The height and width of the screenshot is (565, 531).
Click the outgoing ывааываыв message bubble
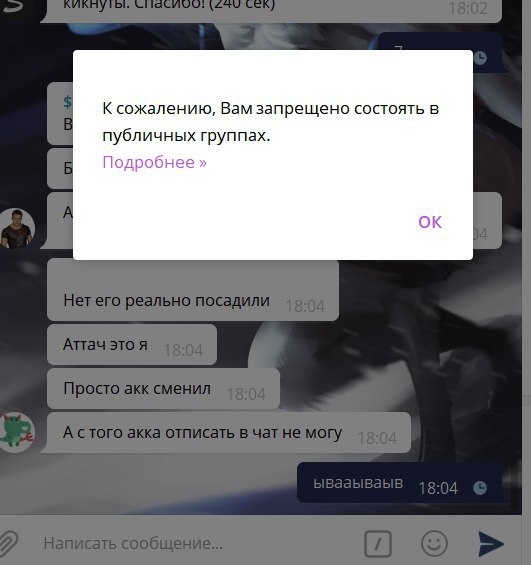pyautogui.click(x=400, y=483)
